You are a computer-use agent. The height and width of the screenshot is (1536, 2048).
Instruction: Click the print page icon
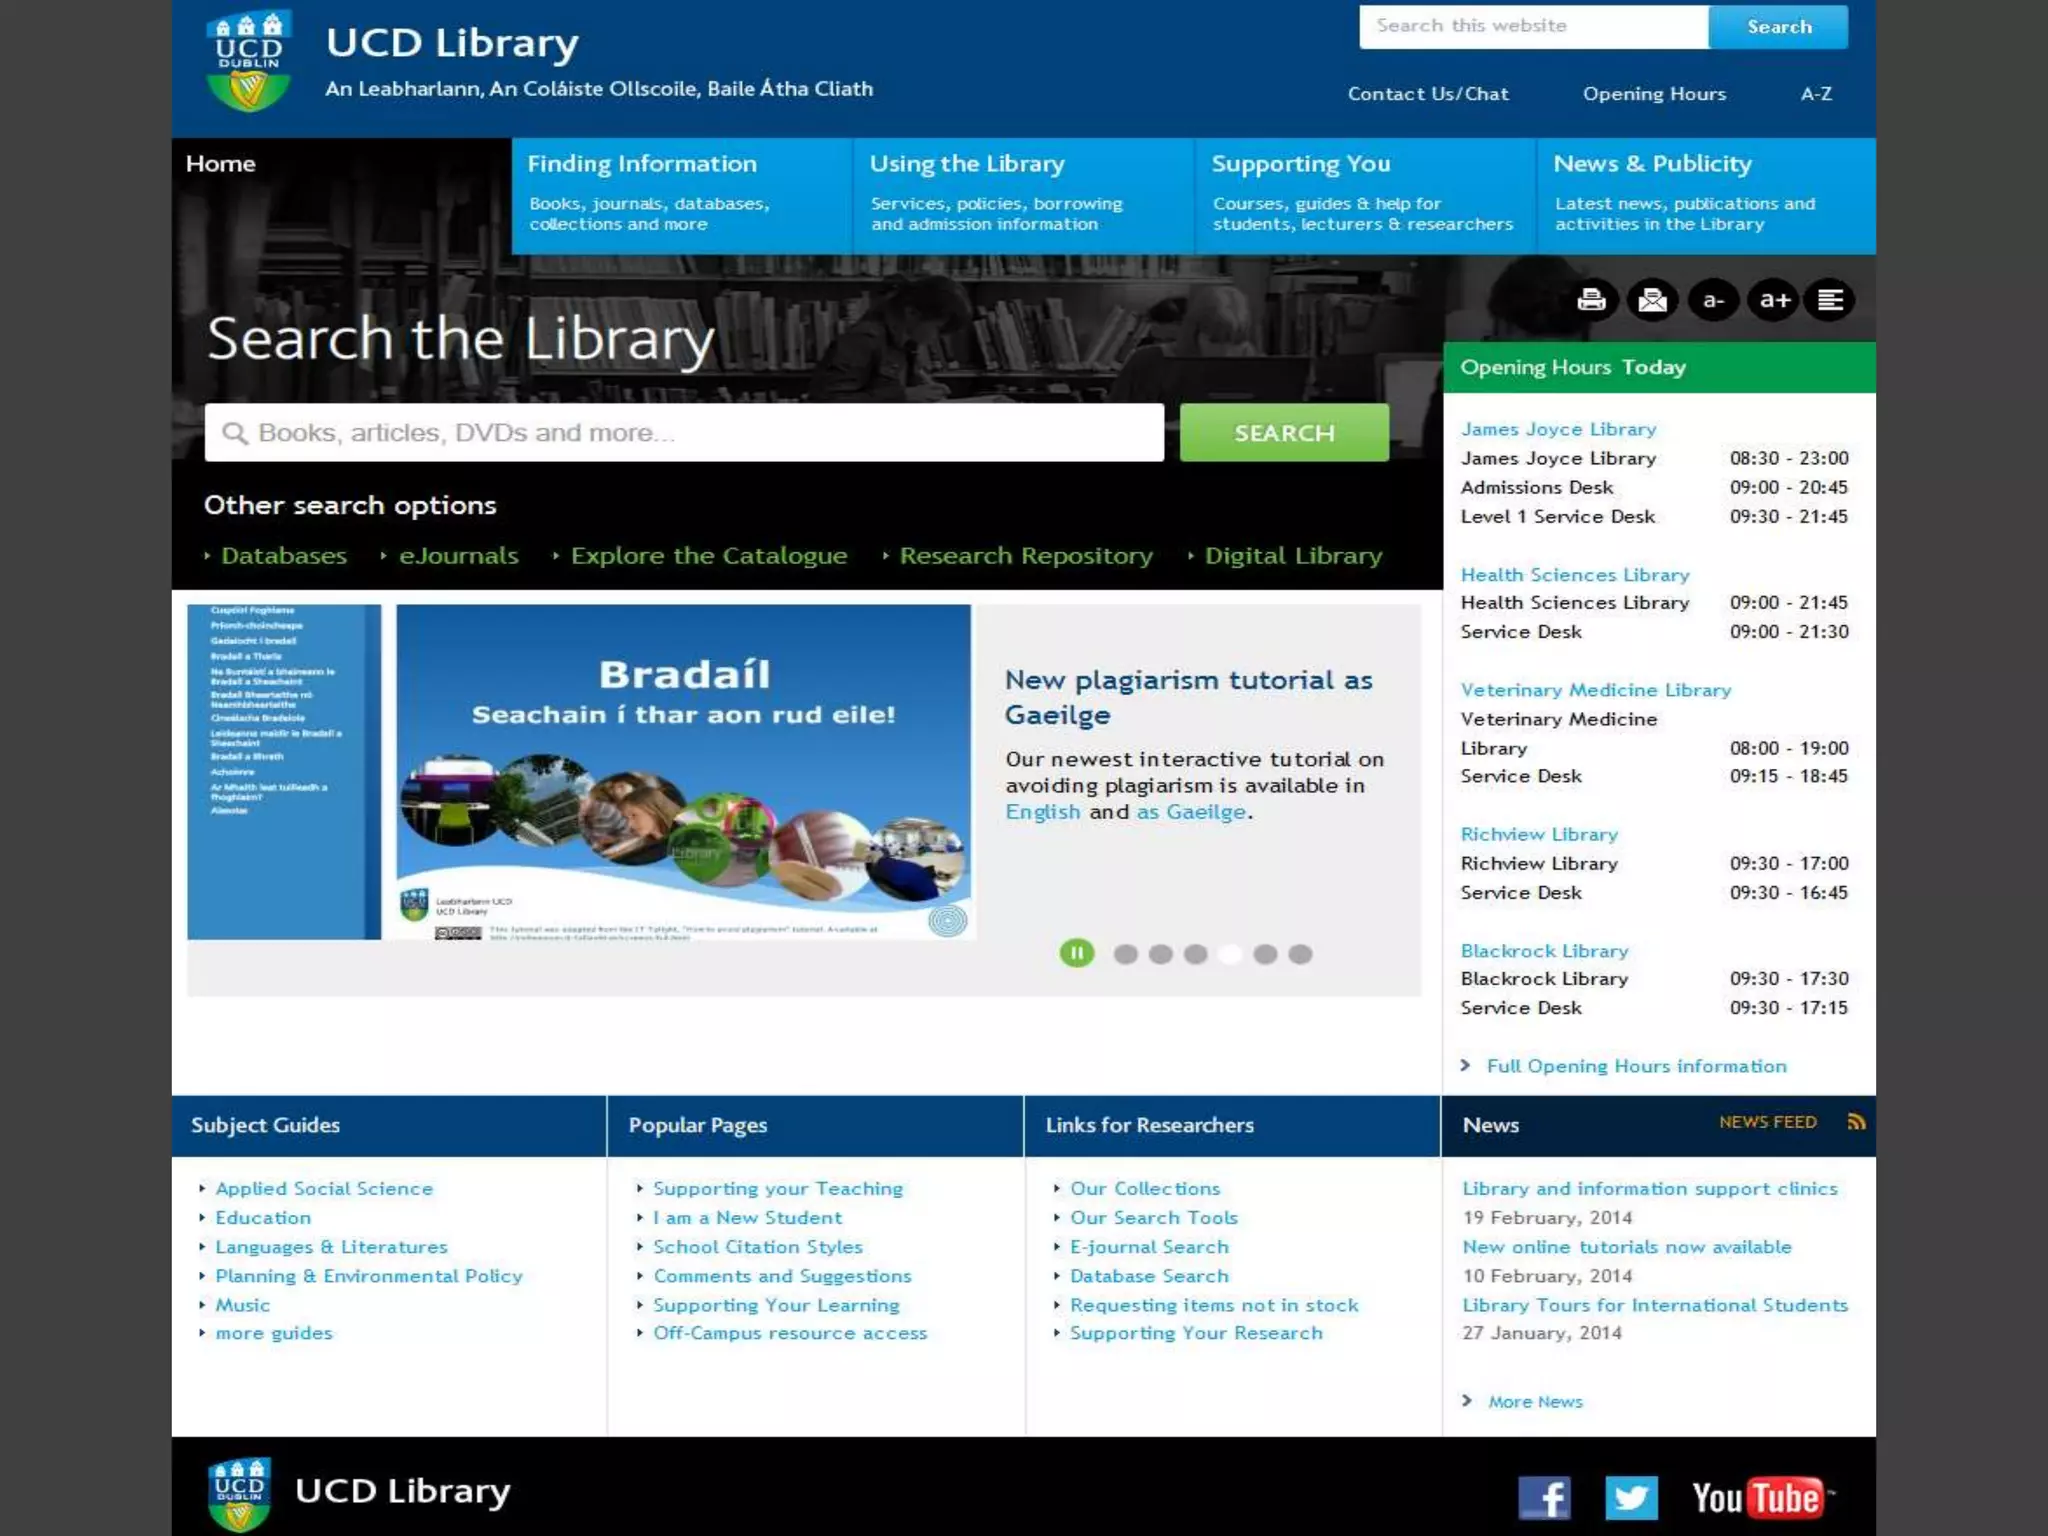click(1591, 300)
